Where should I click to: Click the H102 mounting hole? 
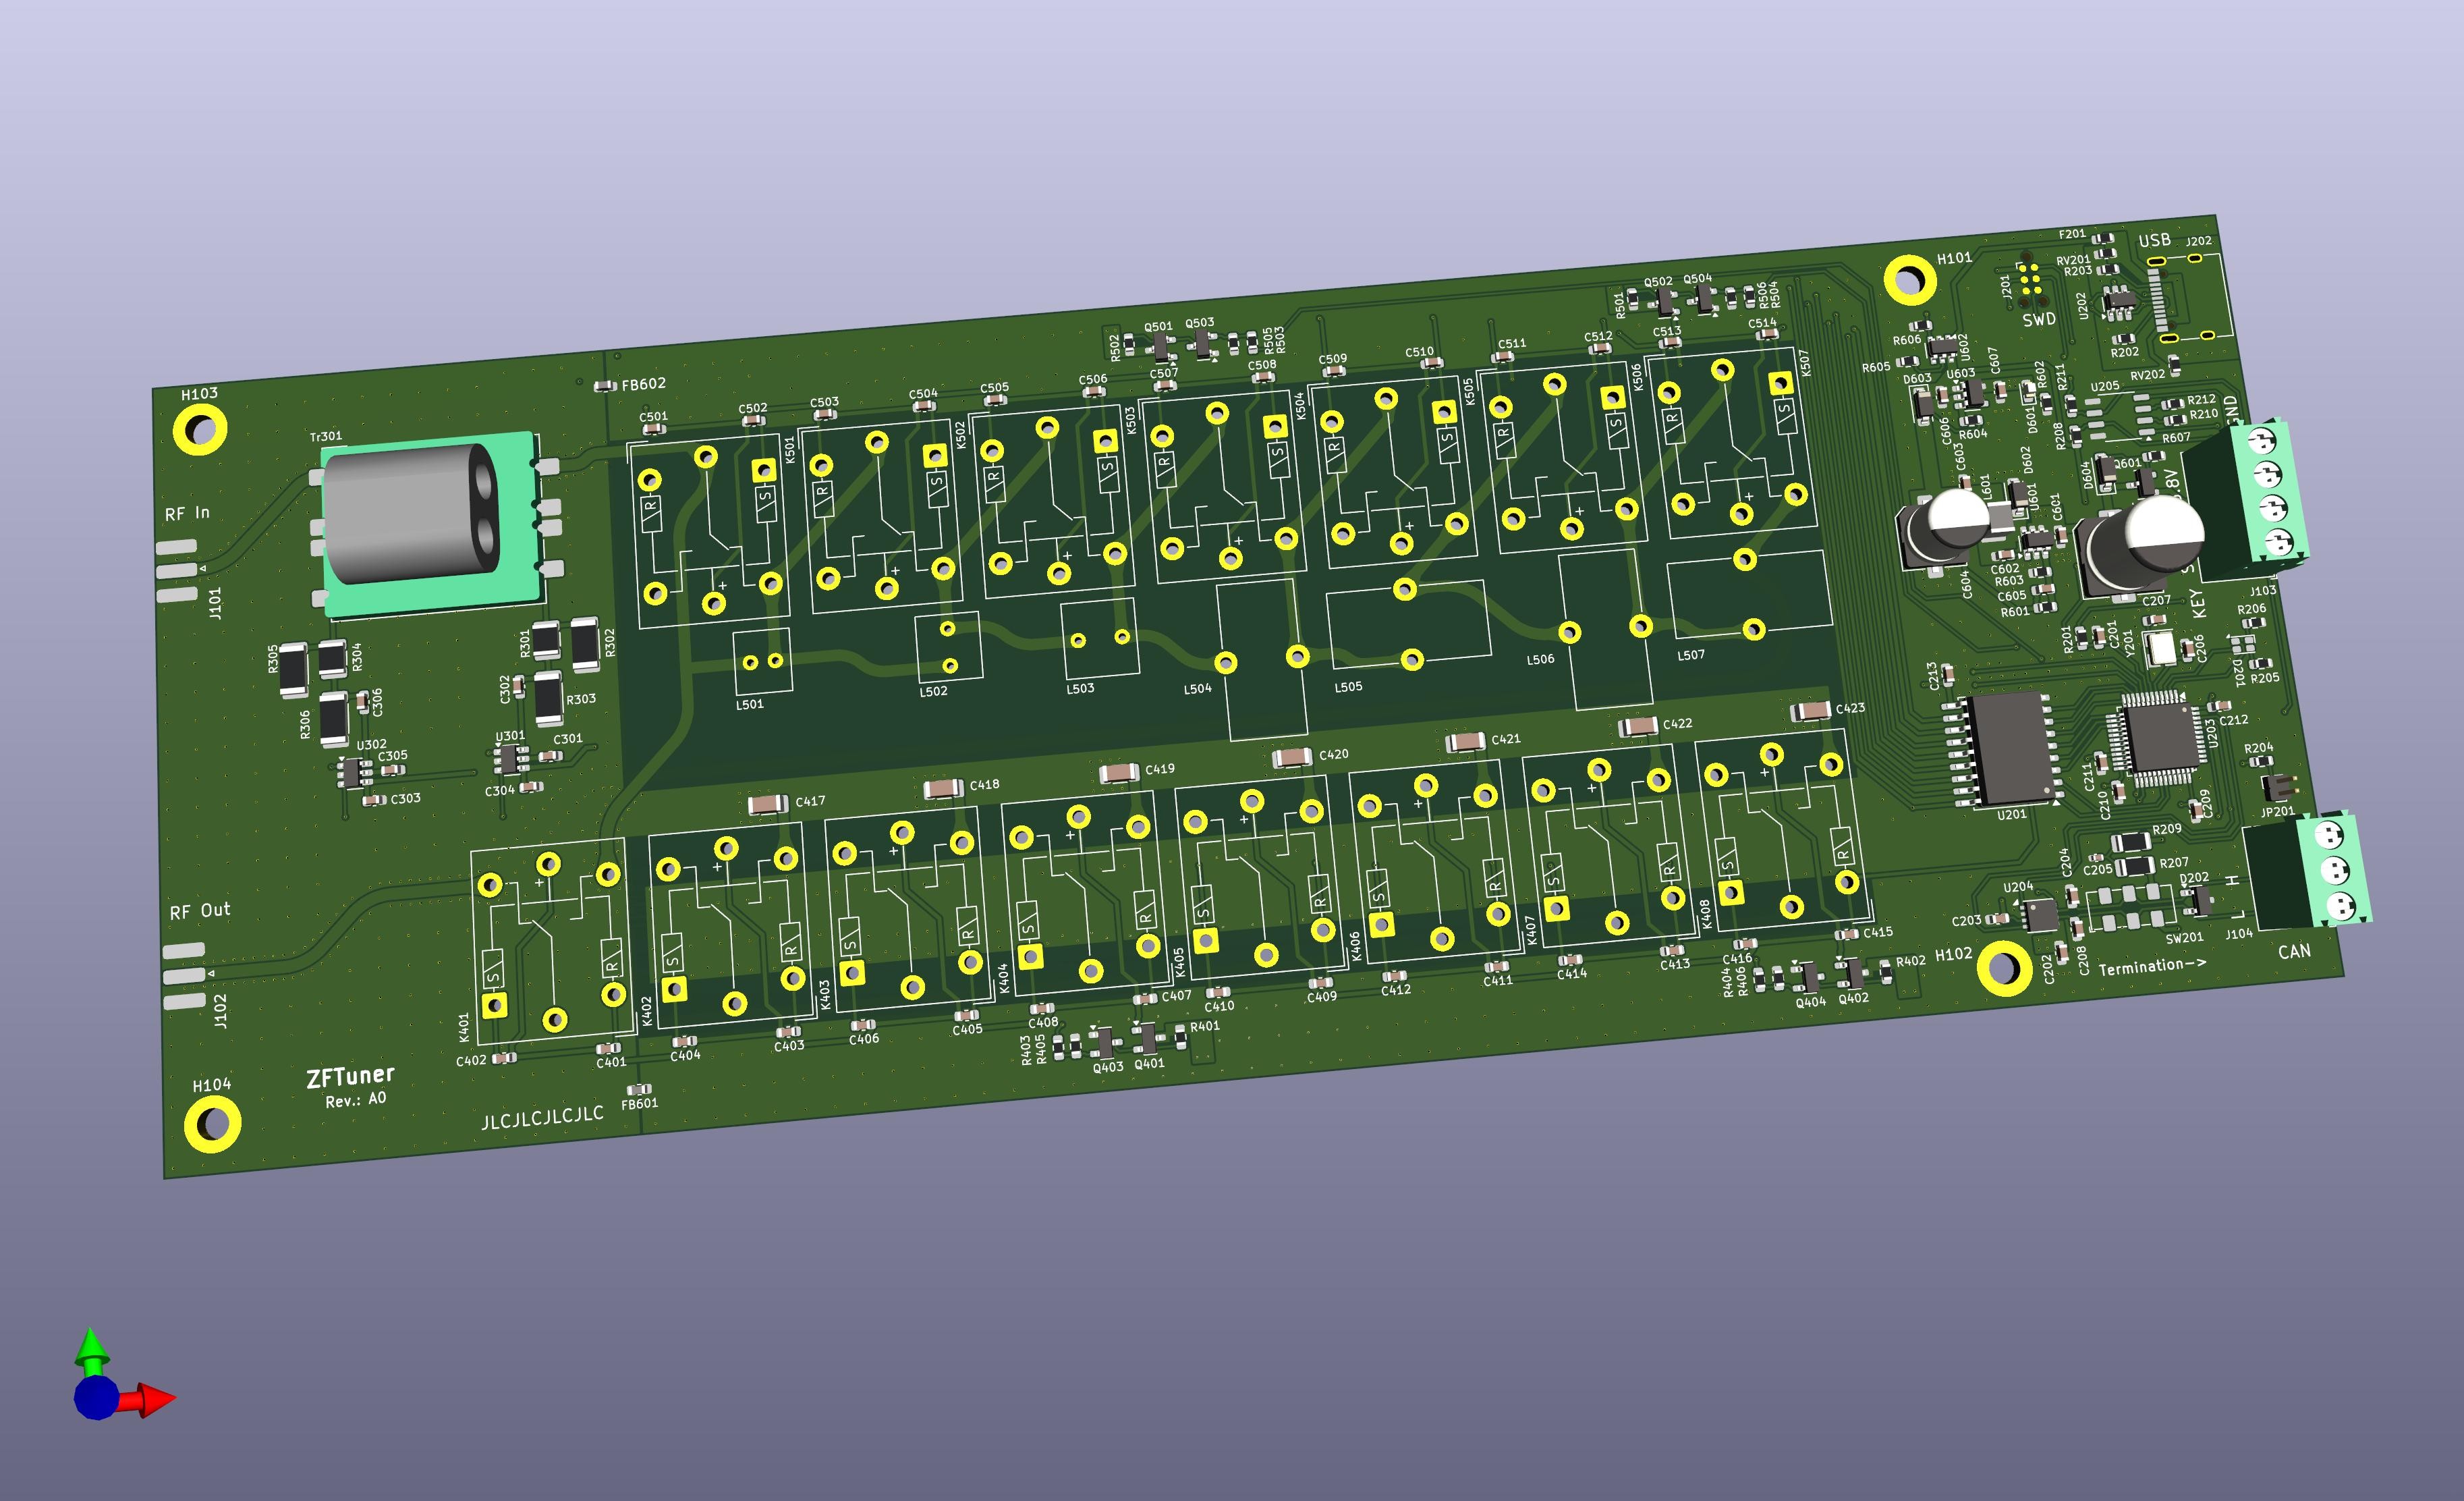point(2003,968)
